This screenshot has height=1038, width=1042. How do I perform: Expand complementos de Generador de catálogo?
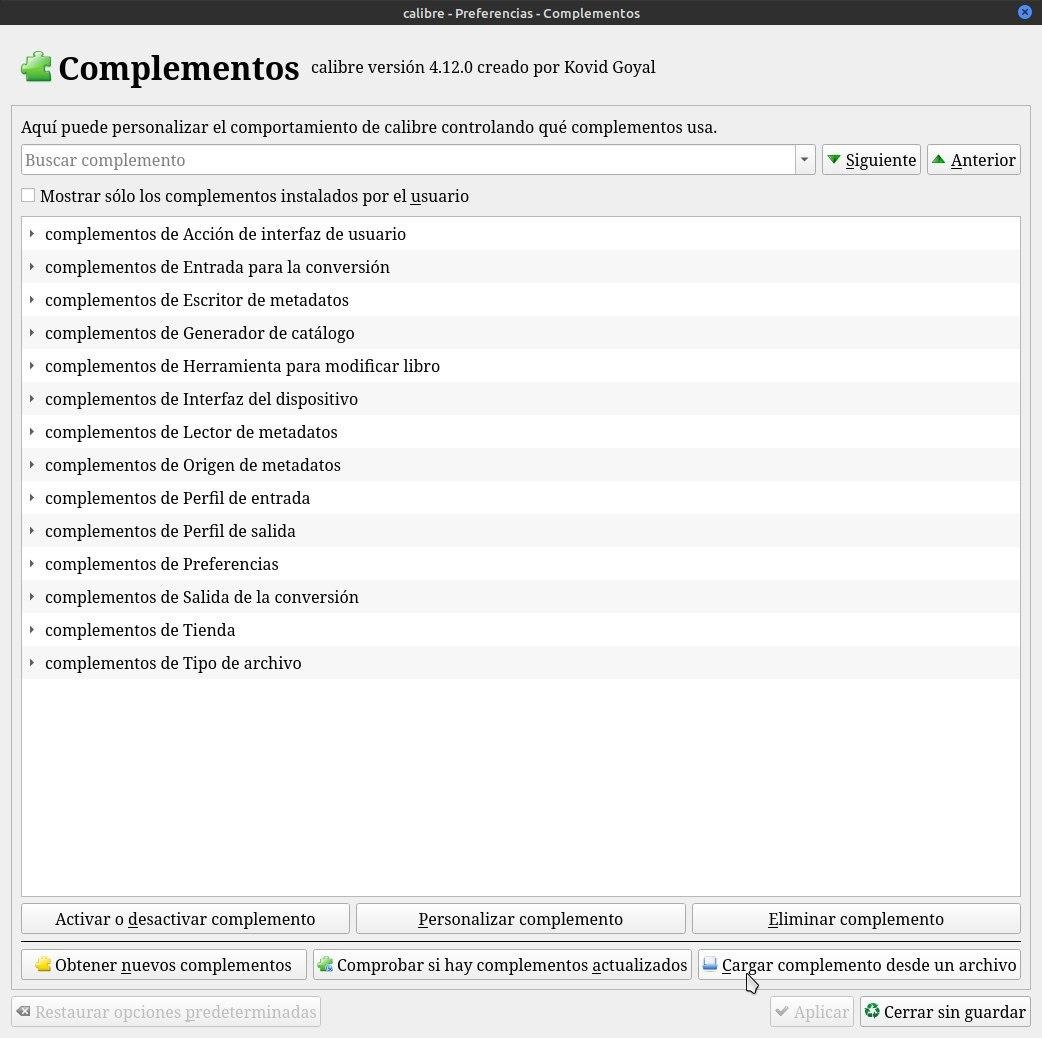pos(31,333)
